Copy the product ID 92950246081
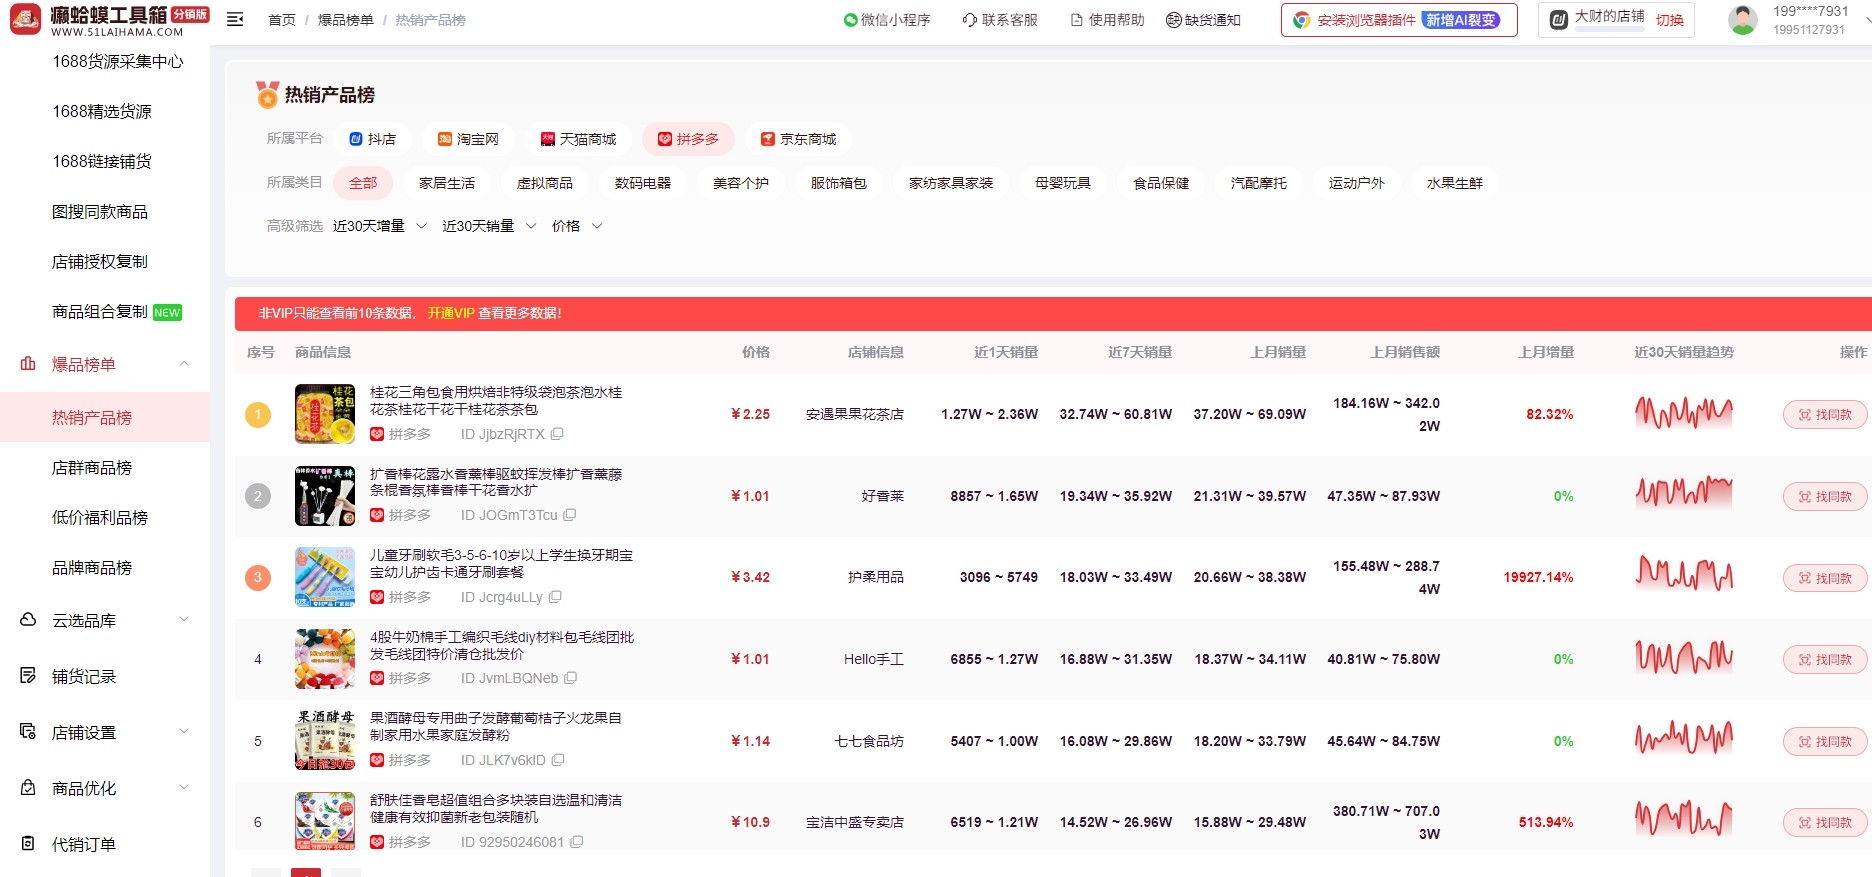 click(577, 842)
